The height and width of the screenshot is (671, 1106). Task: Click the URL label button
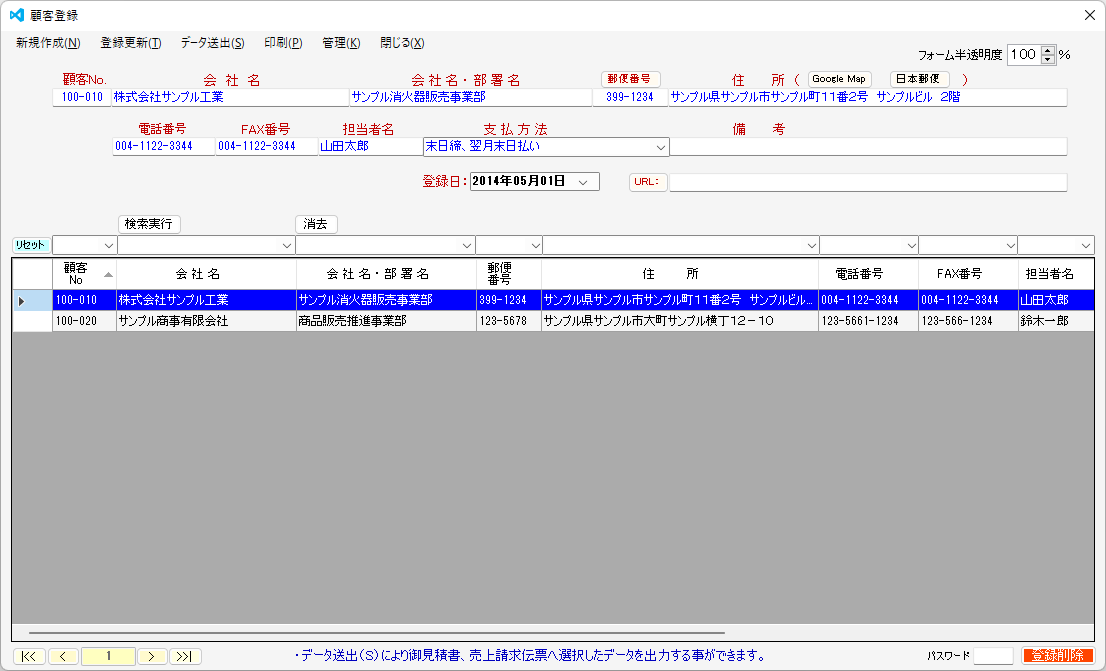point(646,182)
